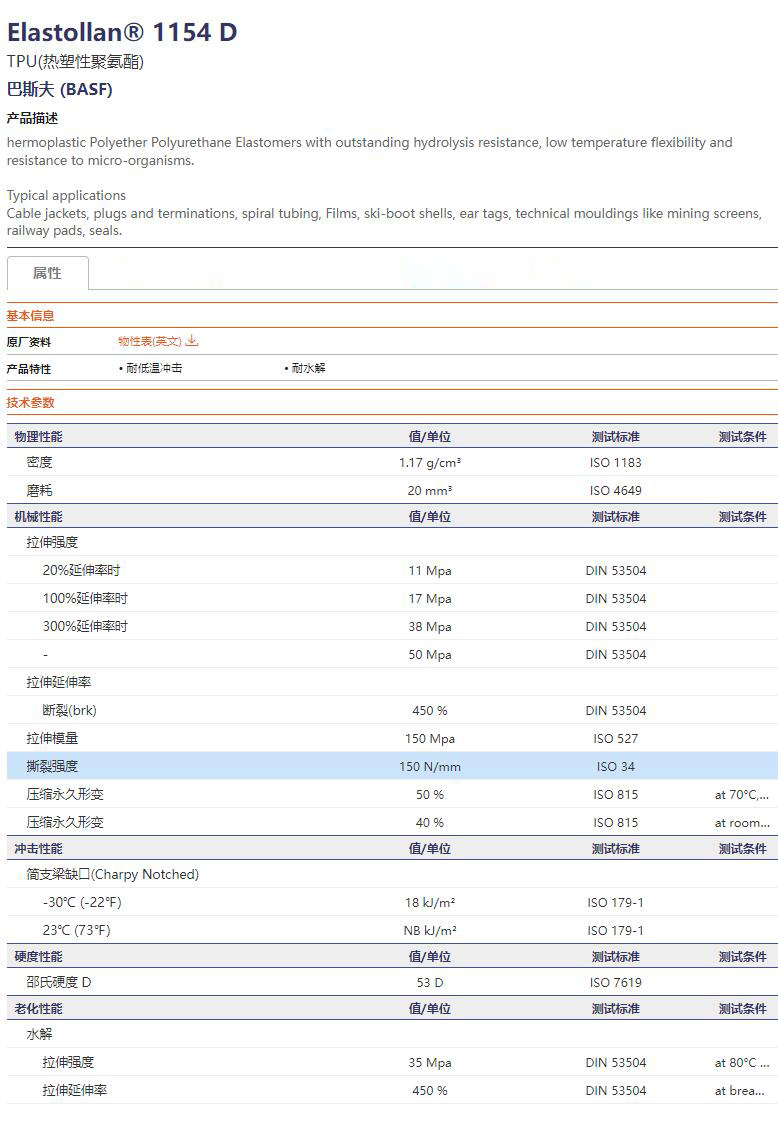Click the truncated 'at 70°C,...' test condition
Viewport: 778px width, 1128px height.
[x=742, y=795]
